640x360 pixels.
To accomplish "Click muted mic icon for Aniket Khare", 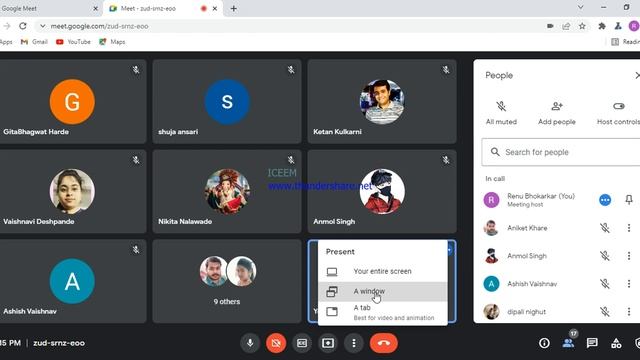I will point(605,228).
